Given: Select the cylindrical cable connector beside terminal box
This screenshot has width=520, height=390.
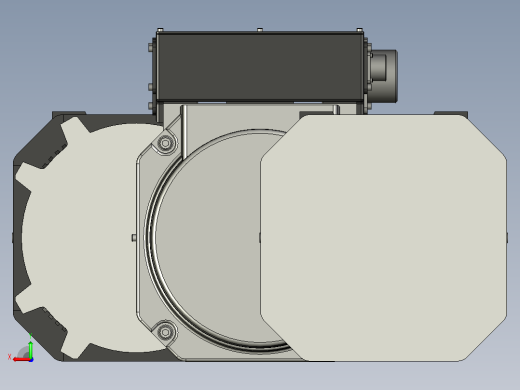Looking at the screenshot, I should point(384,76).
